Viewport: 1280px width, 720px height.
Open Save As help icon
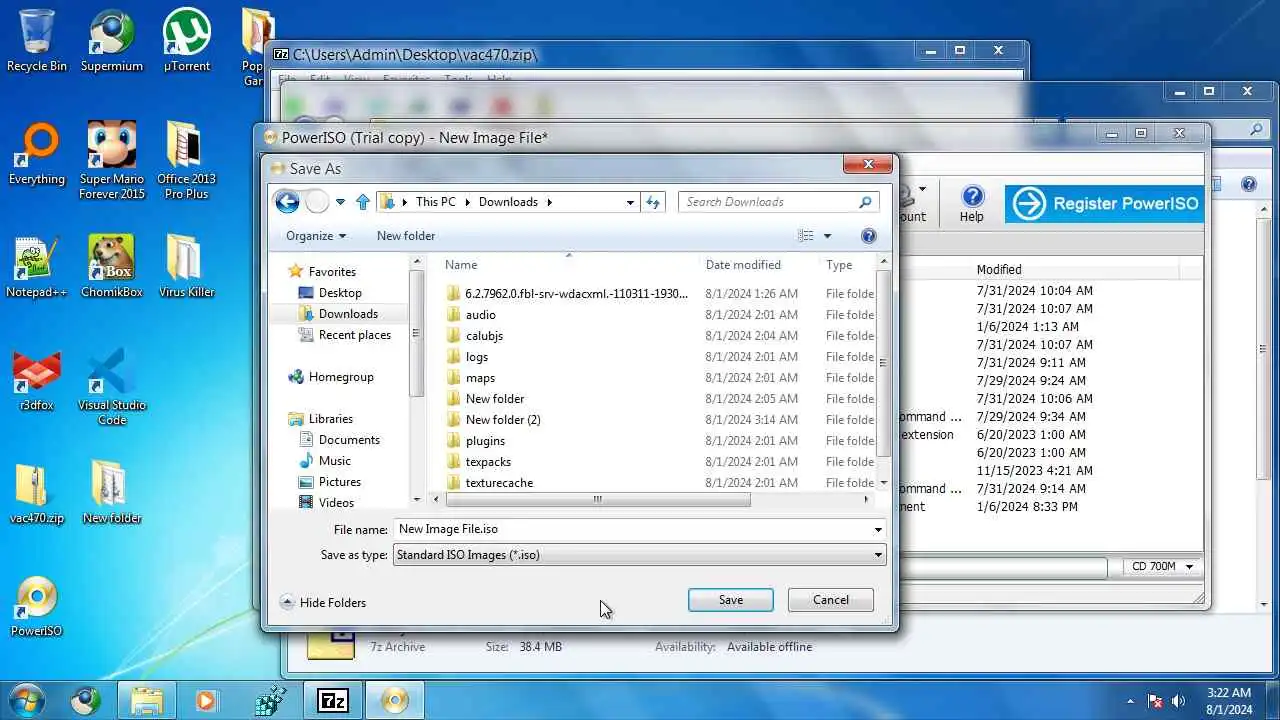(x=868, y=236)
